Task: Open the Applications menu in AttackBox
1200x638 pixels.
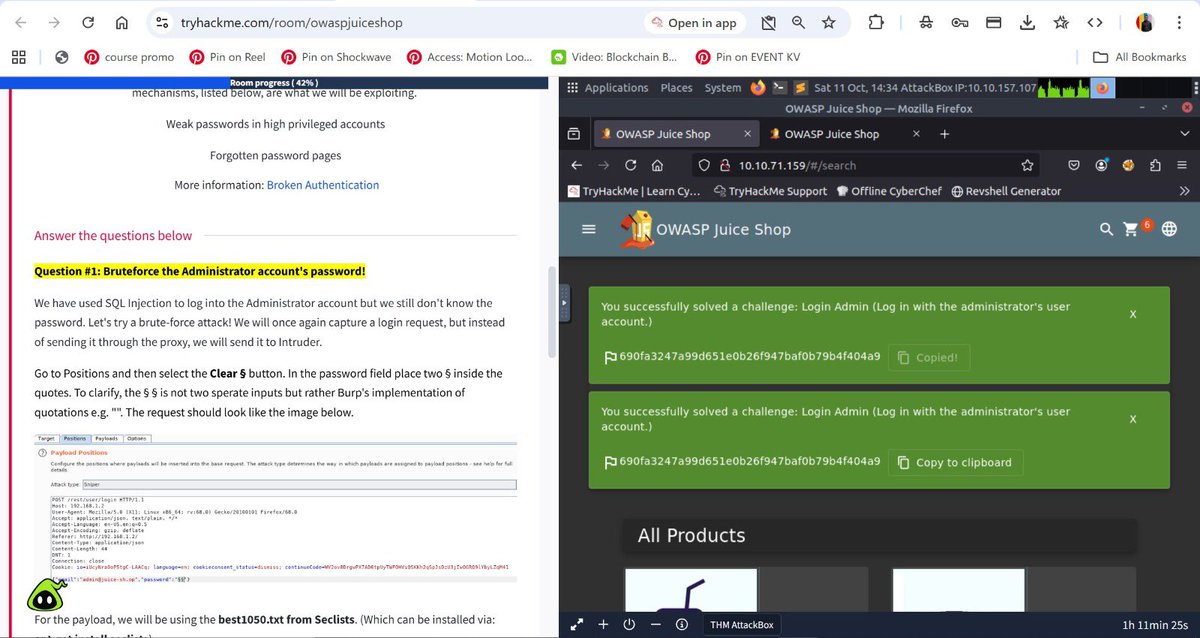Action: click(616, 88)
